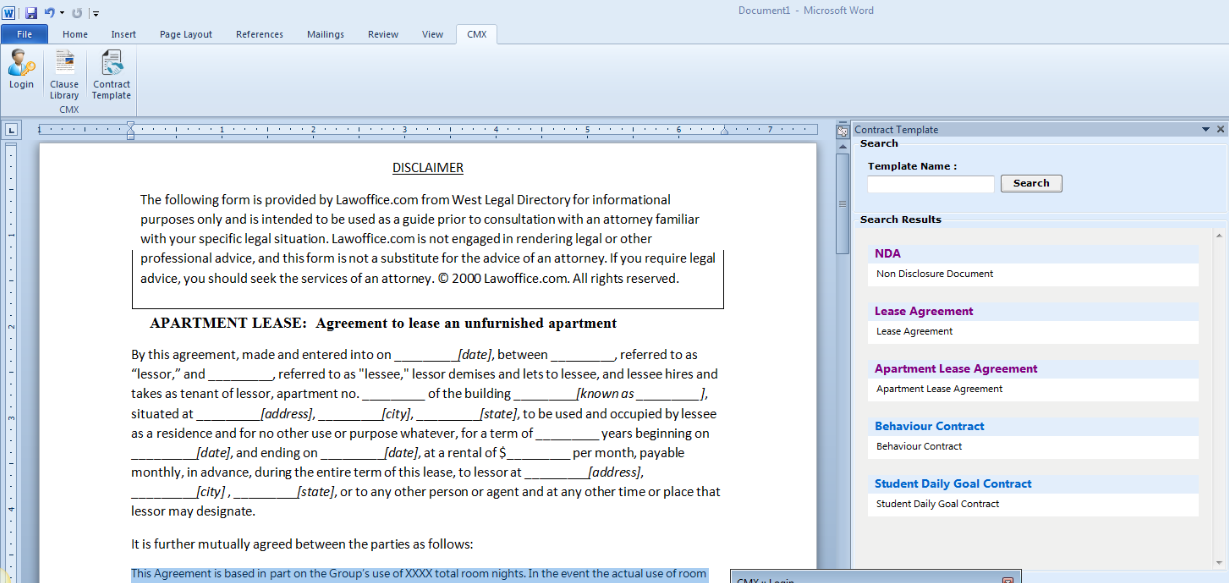Open the Contract Template pane options dropdown
Viewport: 1229px width, 583px height.
[1206, 130]
